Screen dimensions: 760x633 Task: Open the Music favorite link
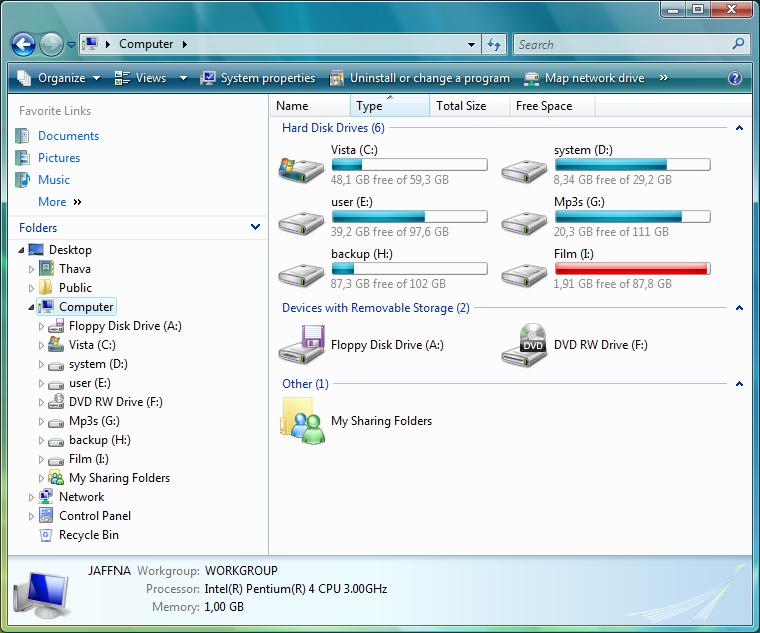(54, 179)
